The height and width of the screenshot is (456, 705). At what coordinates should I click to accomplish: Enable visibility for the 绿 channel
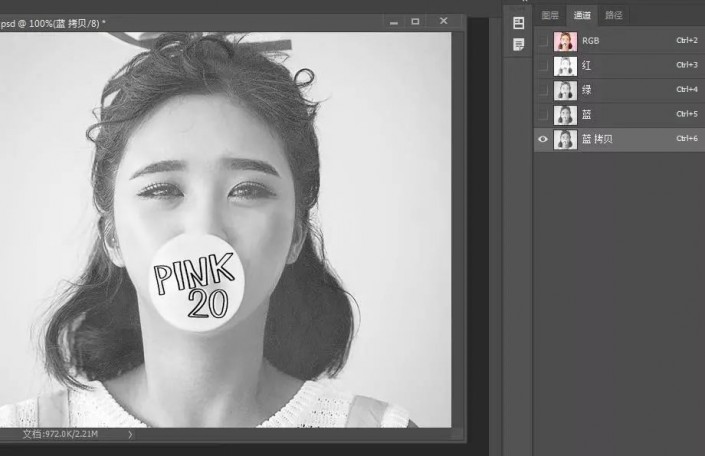(543, 90)
